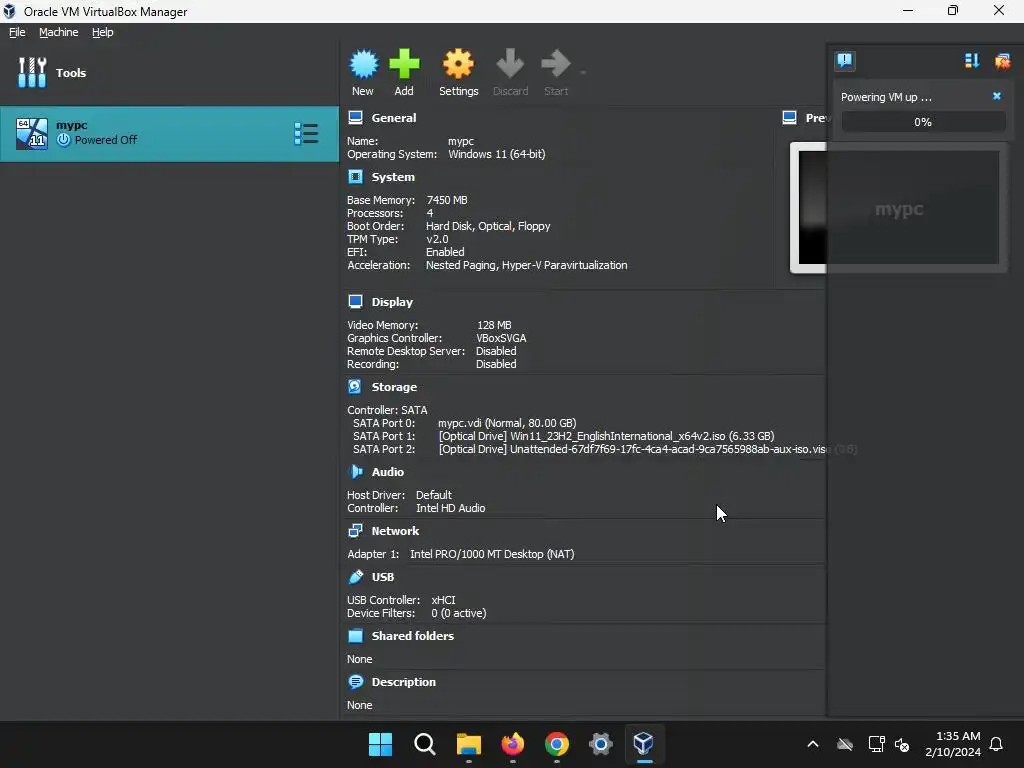Image resolution: width=1024 pixels, height=768 pixels.
Task: Click the clear all notifications icon
Action: [x=1002, y=61]
